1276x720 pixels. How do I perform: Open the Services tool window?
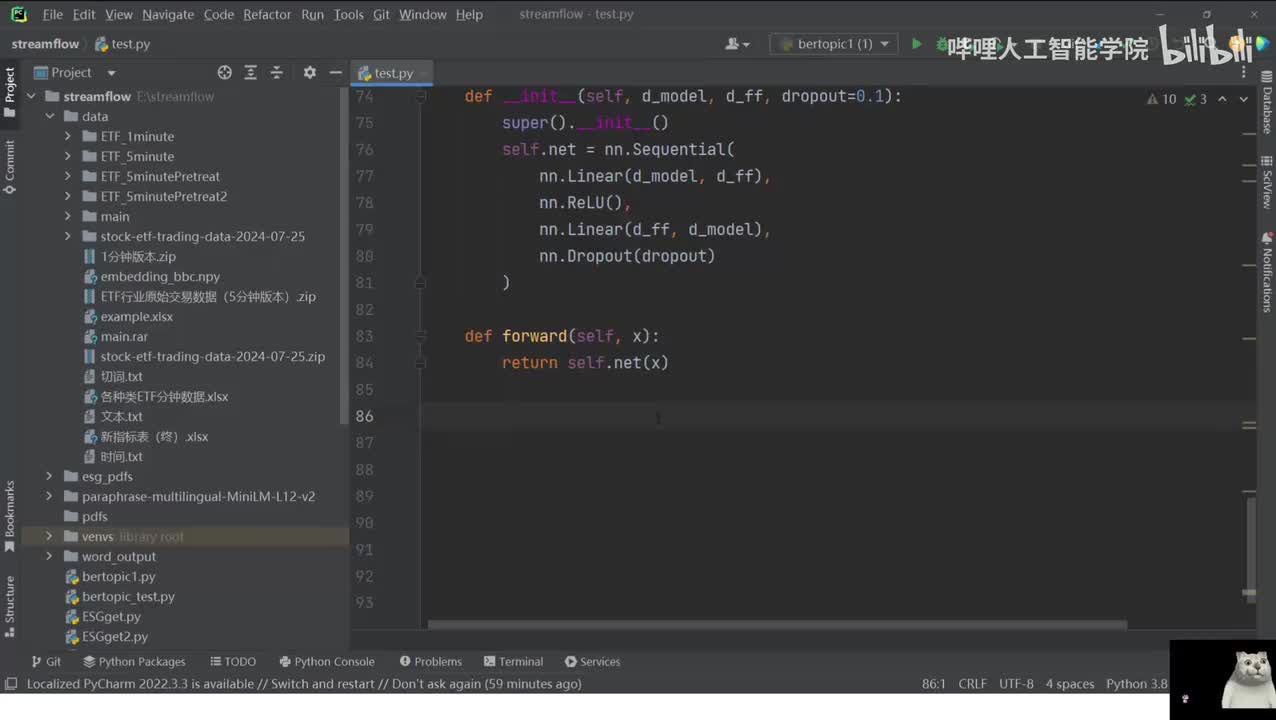point(592,662)
